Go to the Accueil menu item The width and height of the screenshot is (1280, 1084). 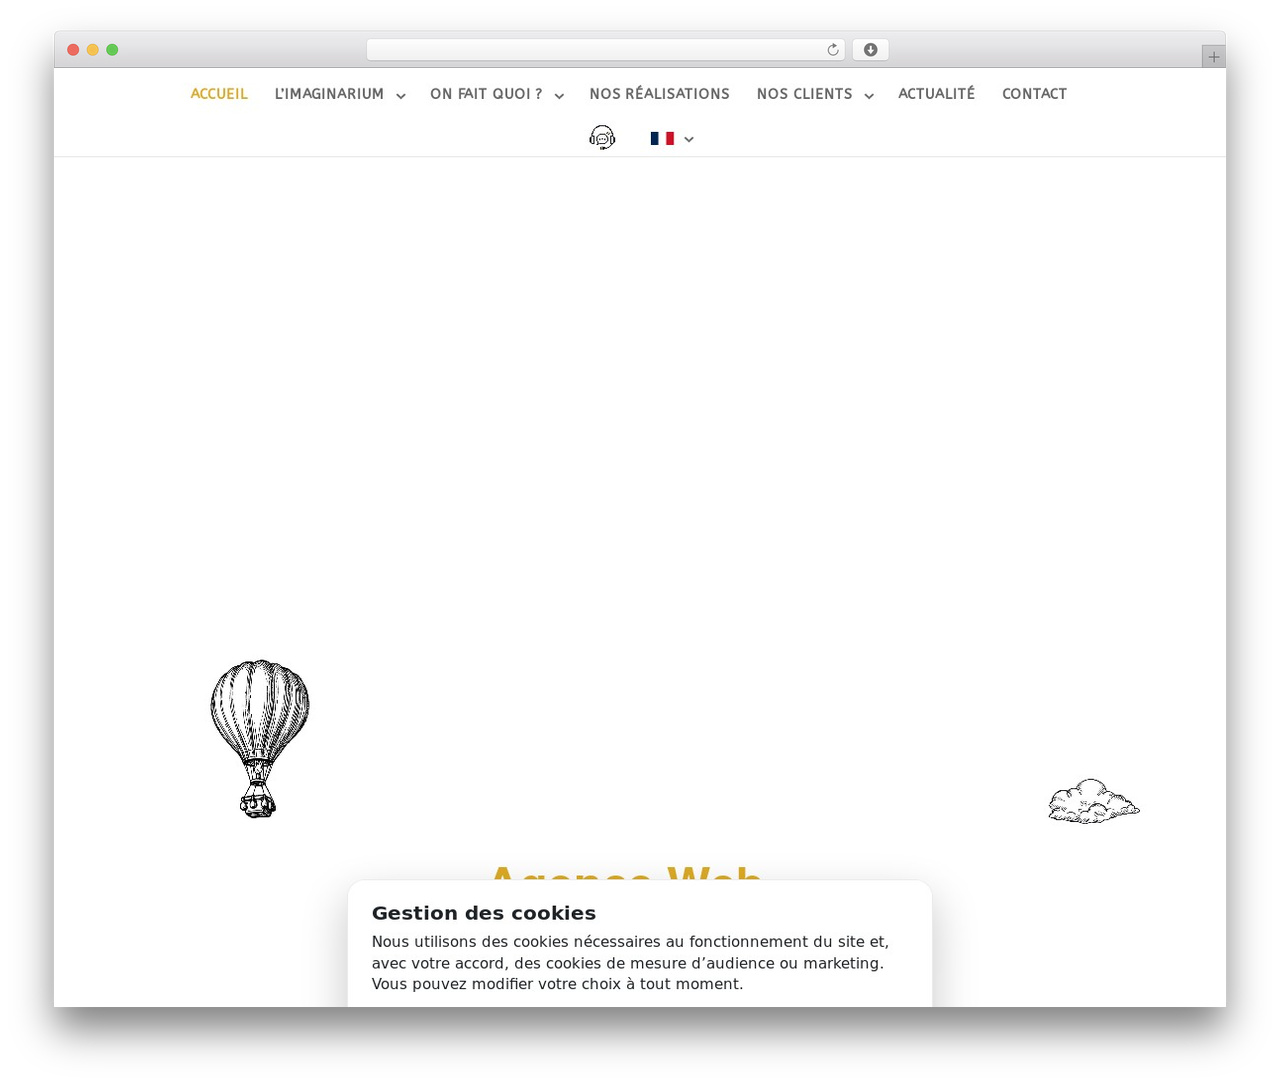[219, 94]
